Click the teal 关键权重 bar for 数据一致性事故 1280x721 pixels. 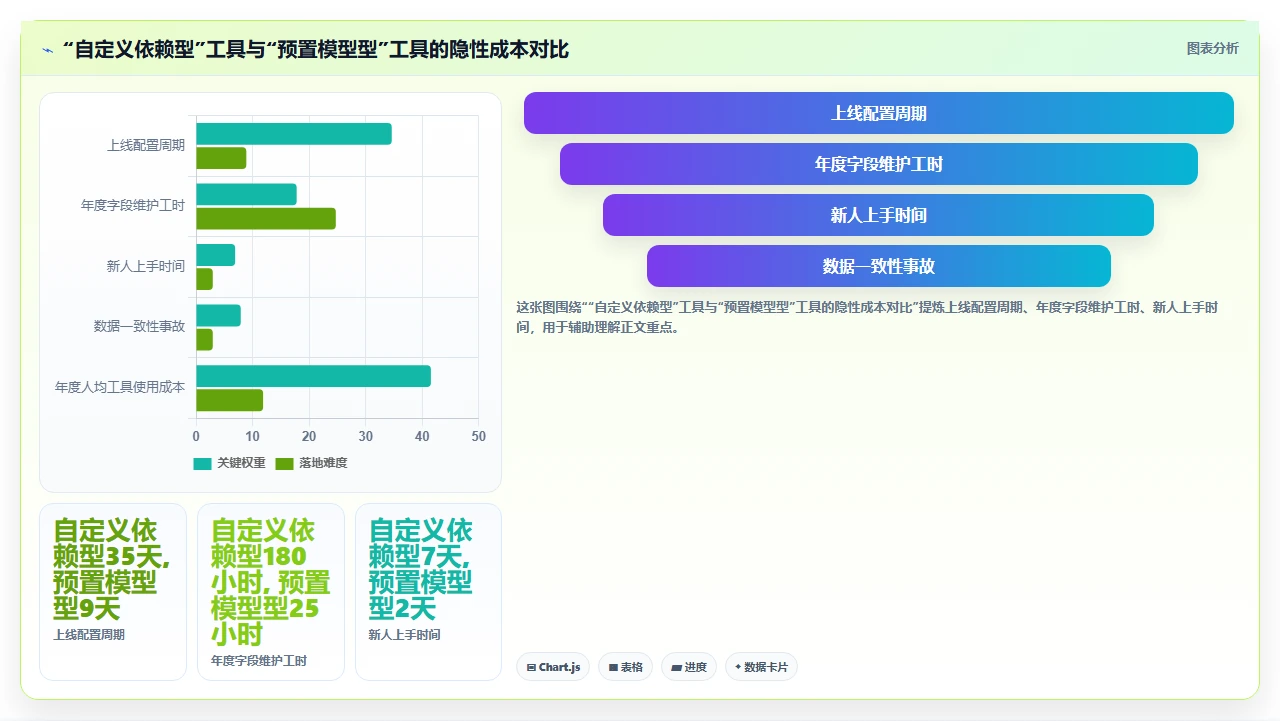[218, 315]
